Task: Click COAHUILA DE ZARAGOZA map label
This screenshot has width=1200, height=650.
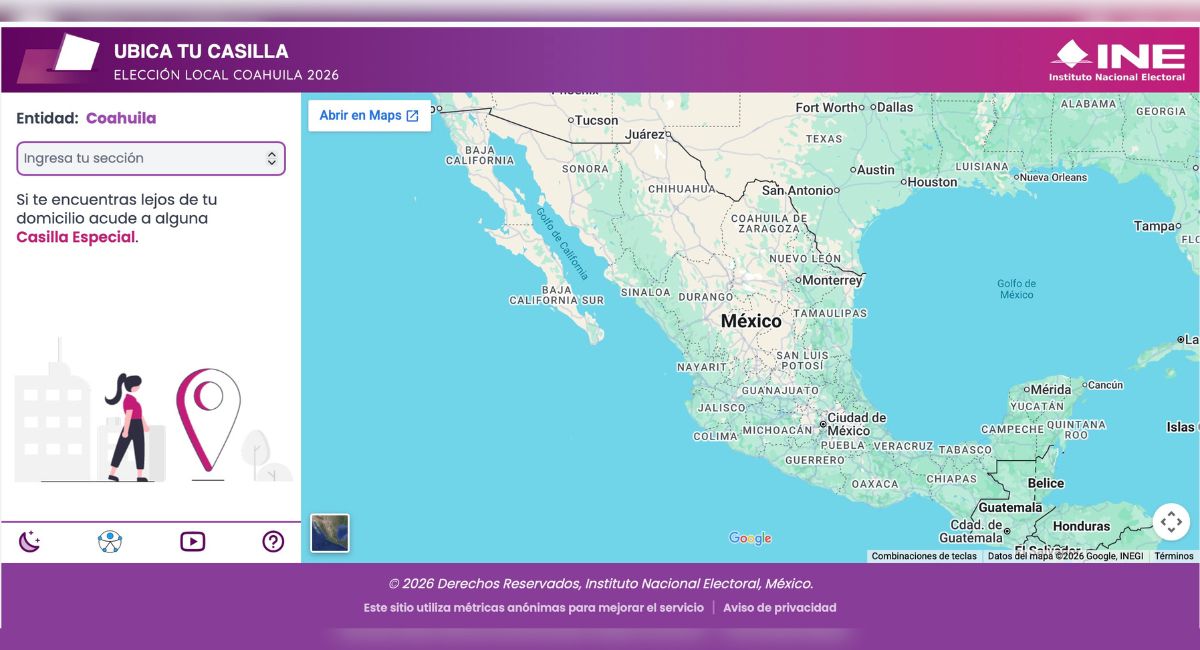Action: 769,224
